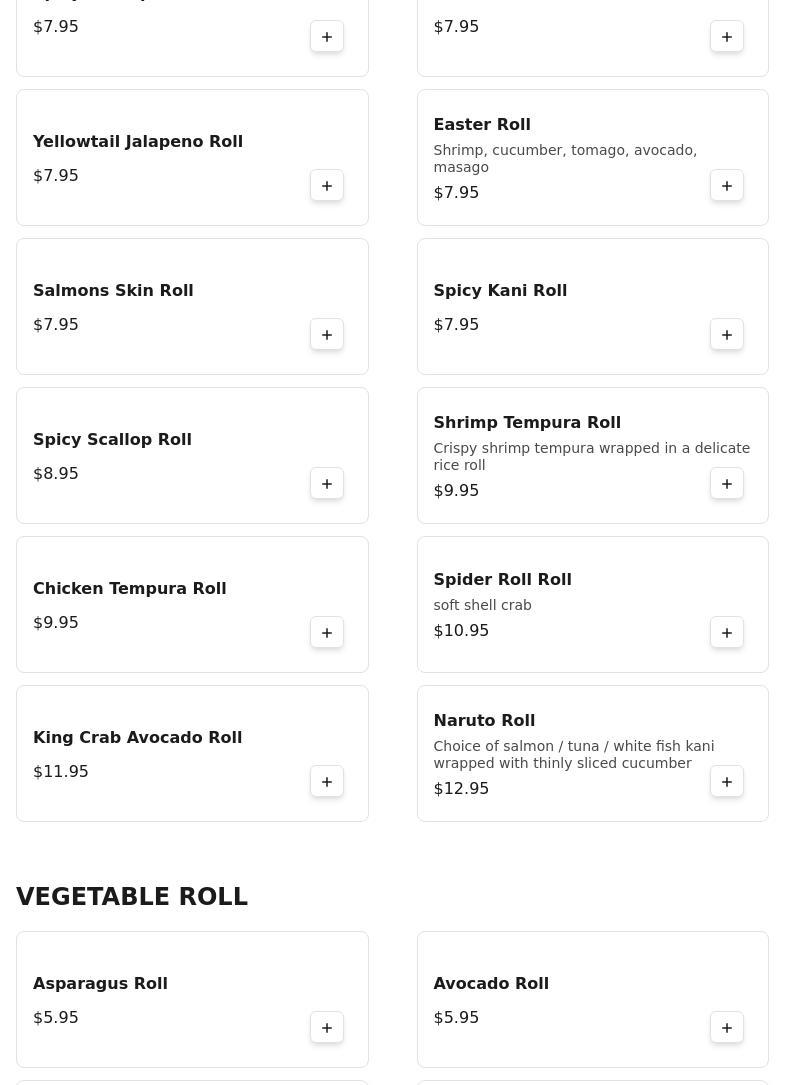Add Naruto Roll with plus icon

coord(727,781)
